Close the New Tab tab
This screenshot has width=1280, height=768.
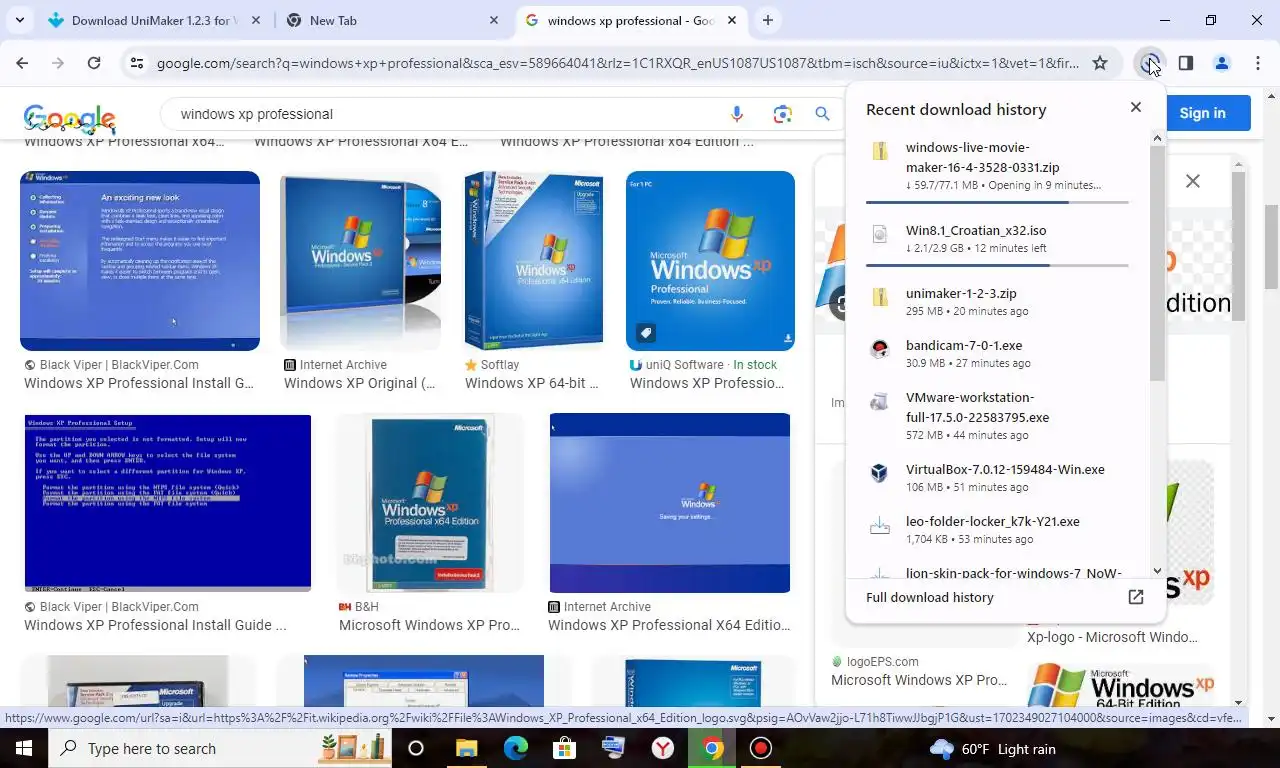pyautogui.click(x=494, y=20)
